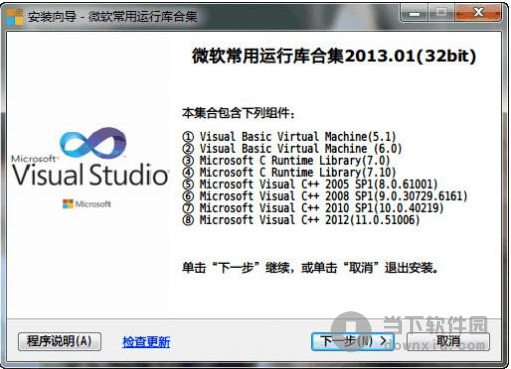The height and width of the screenshot is (369, 511).
Task: Click the Visual Studio infinity logo
Action: point(93,142)
